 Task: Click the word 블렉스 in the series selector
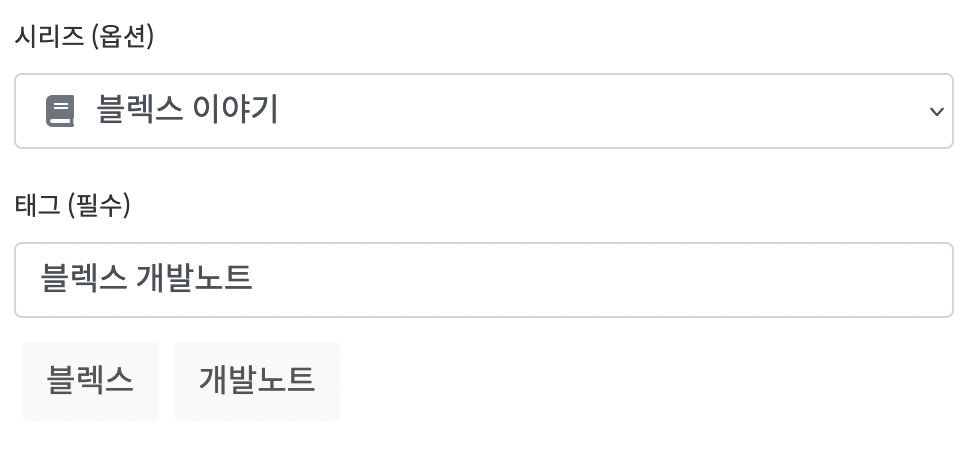pos(139,110)
